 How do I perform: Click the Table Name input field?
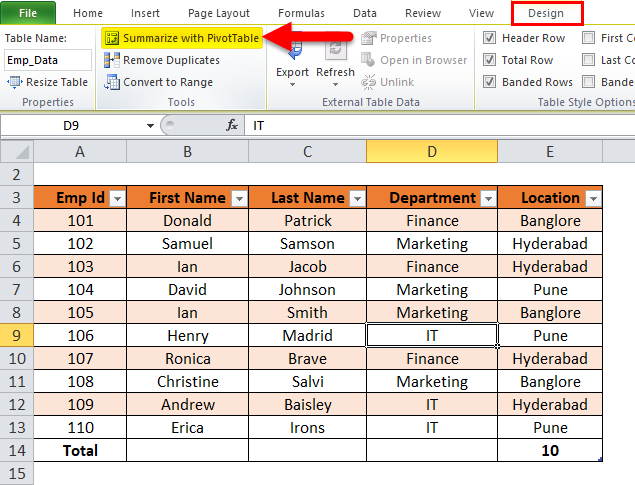pos(47,60)
